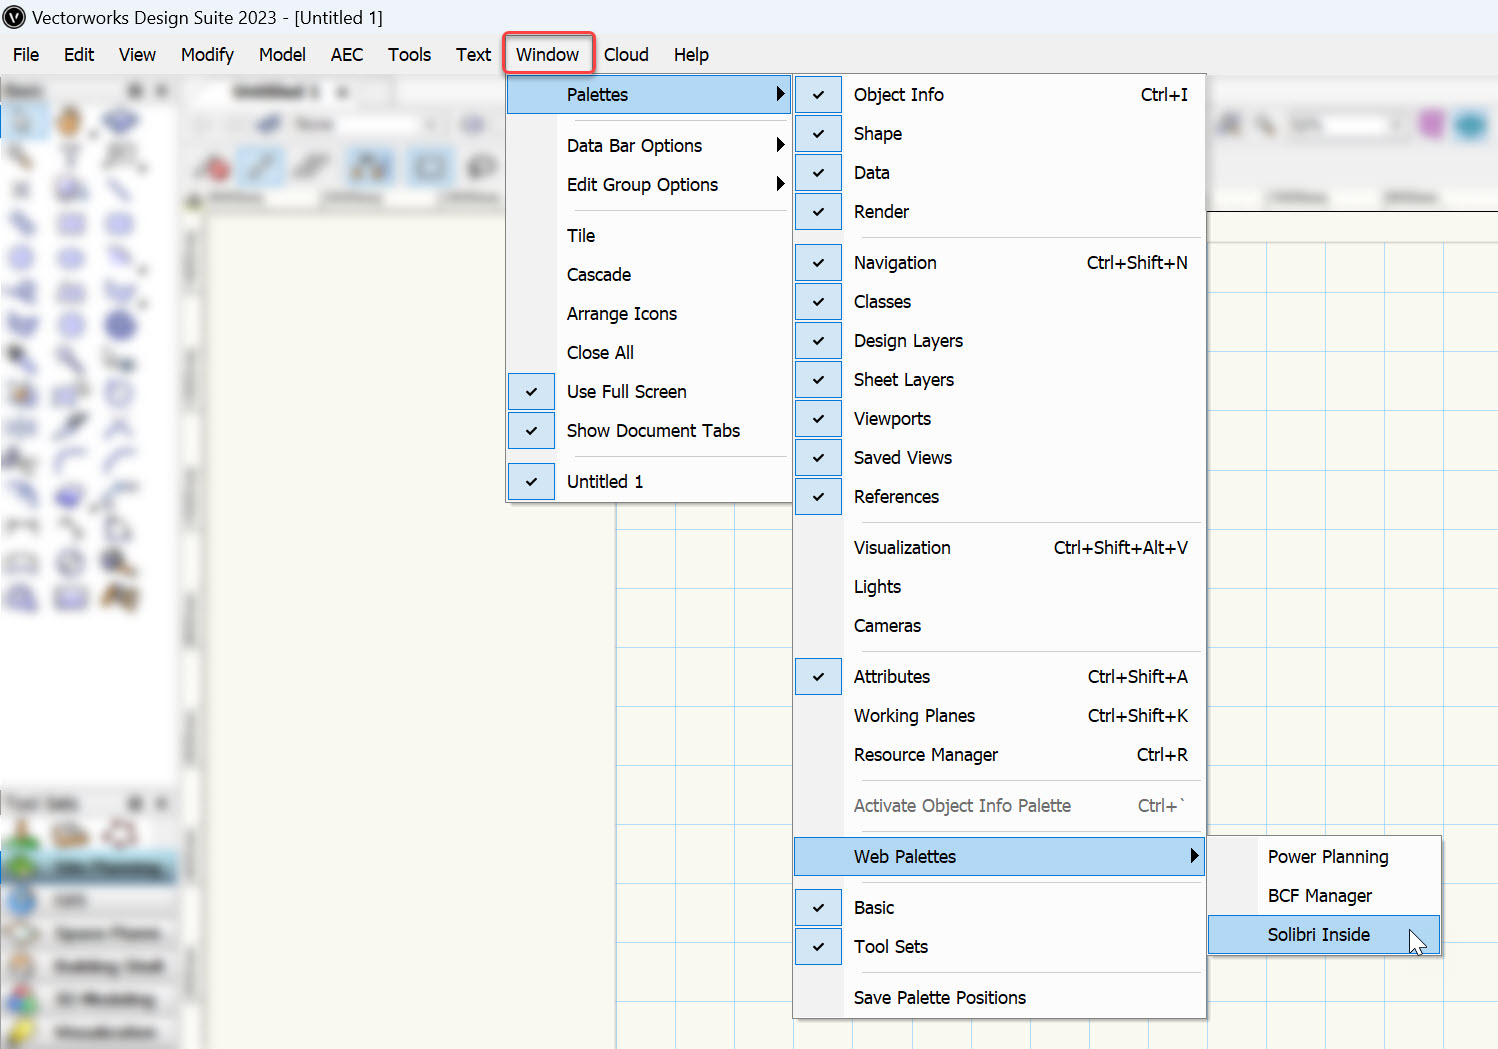Screen dimensions: 1498x1049
Task: Select Close All documents
Action: (649, 353)
